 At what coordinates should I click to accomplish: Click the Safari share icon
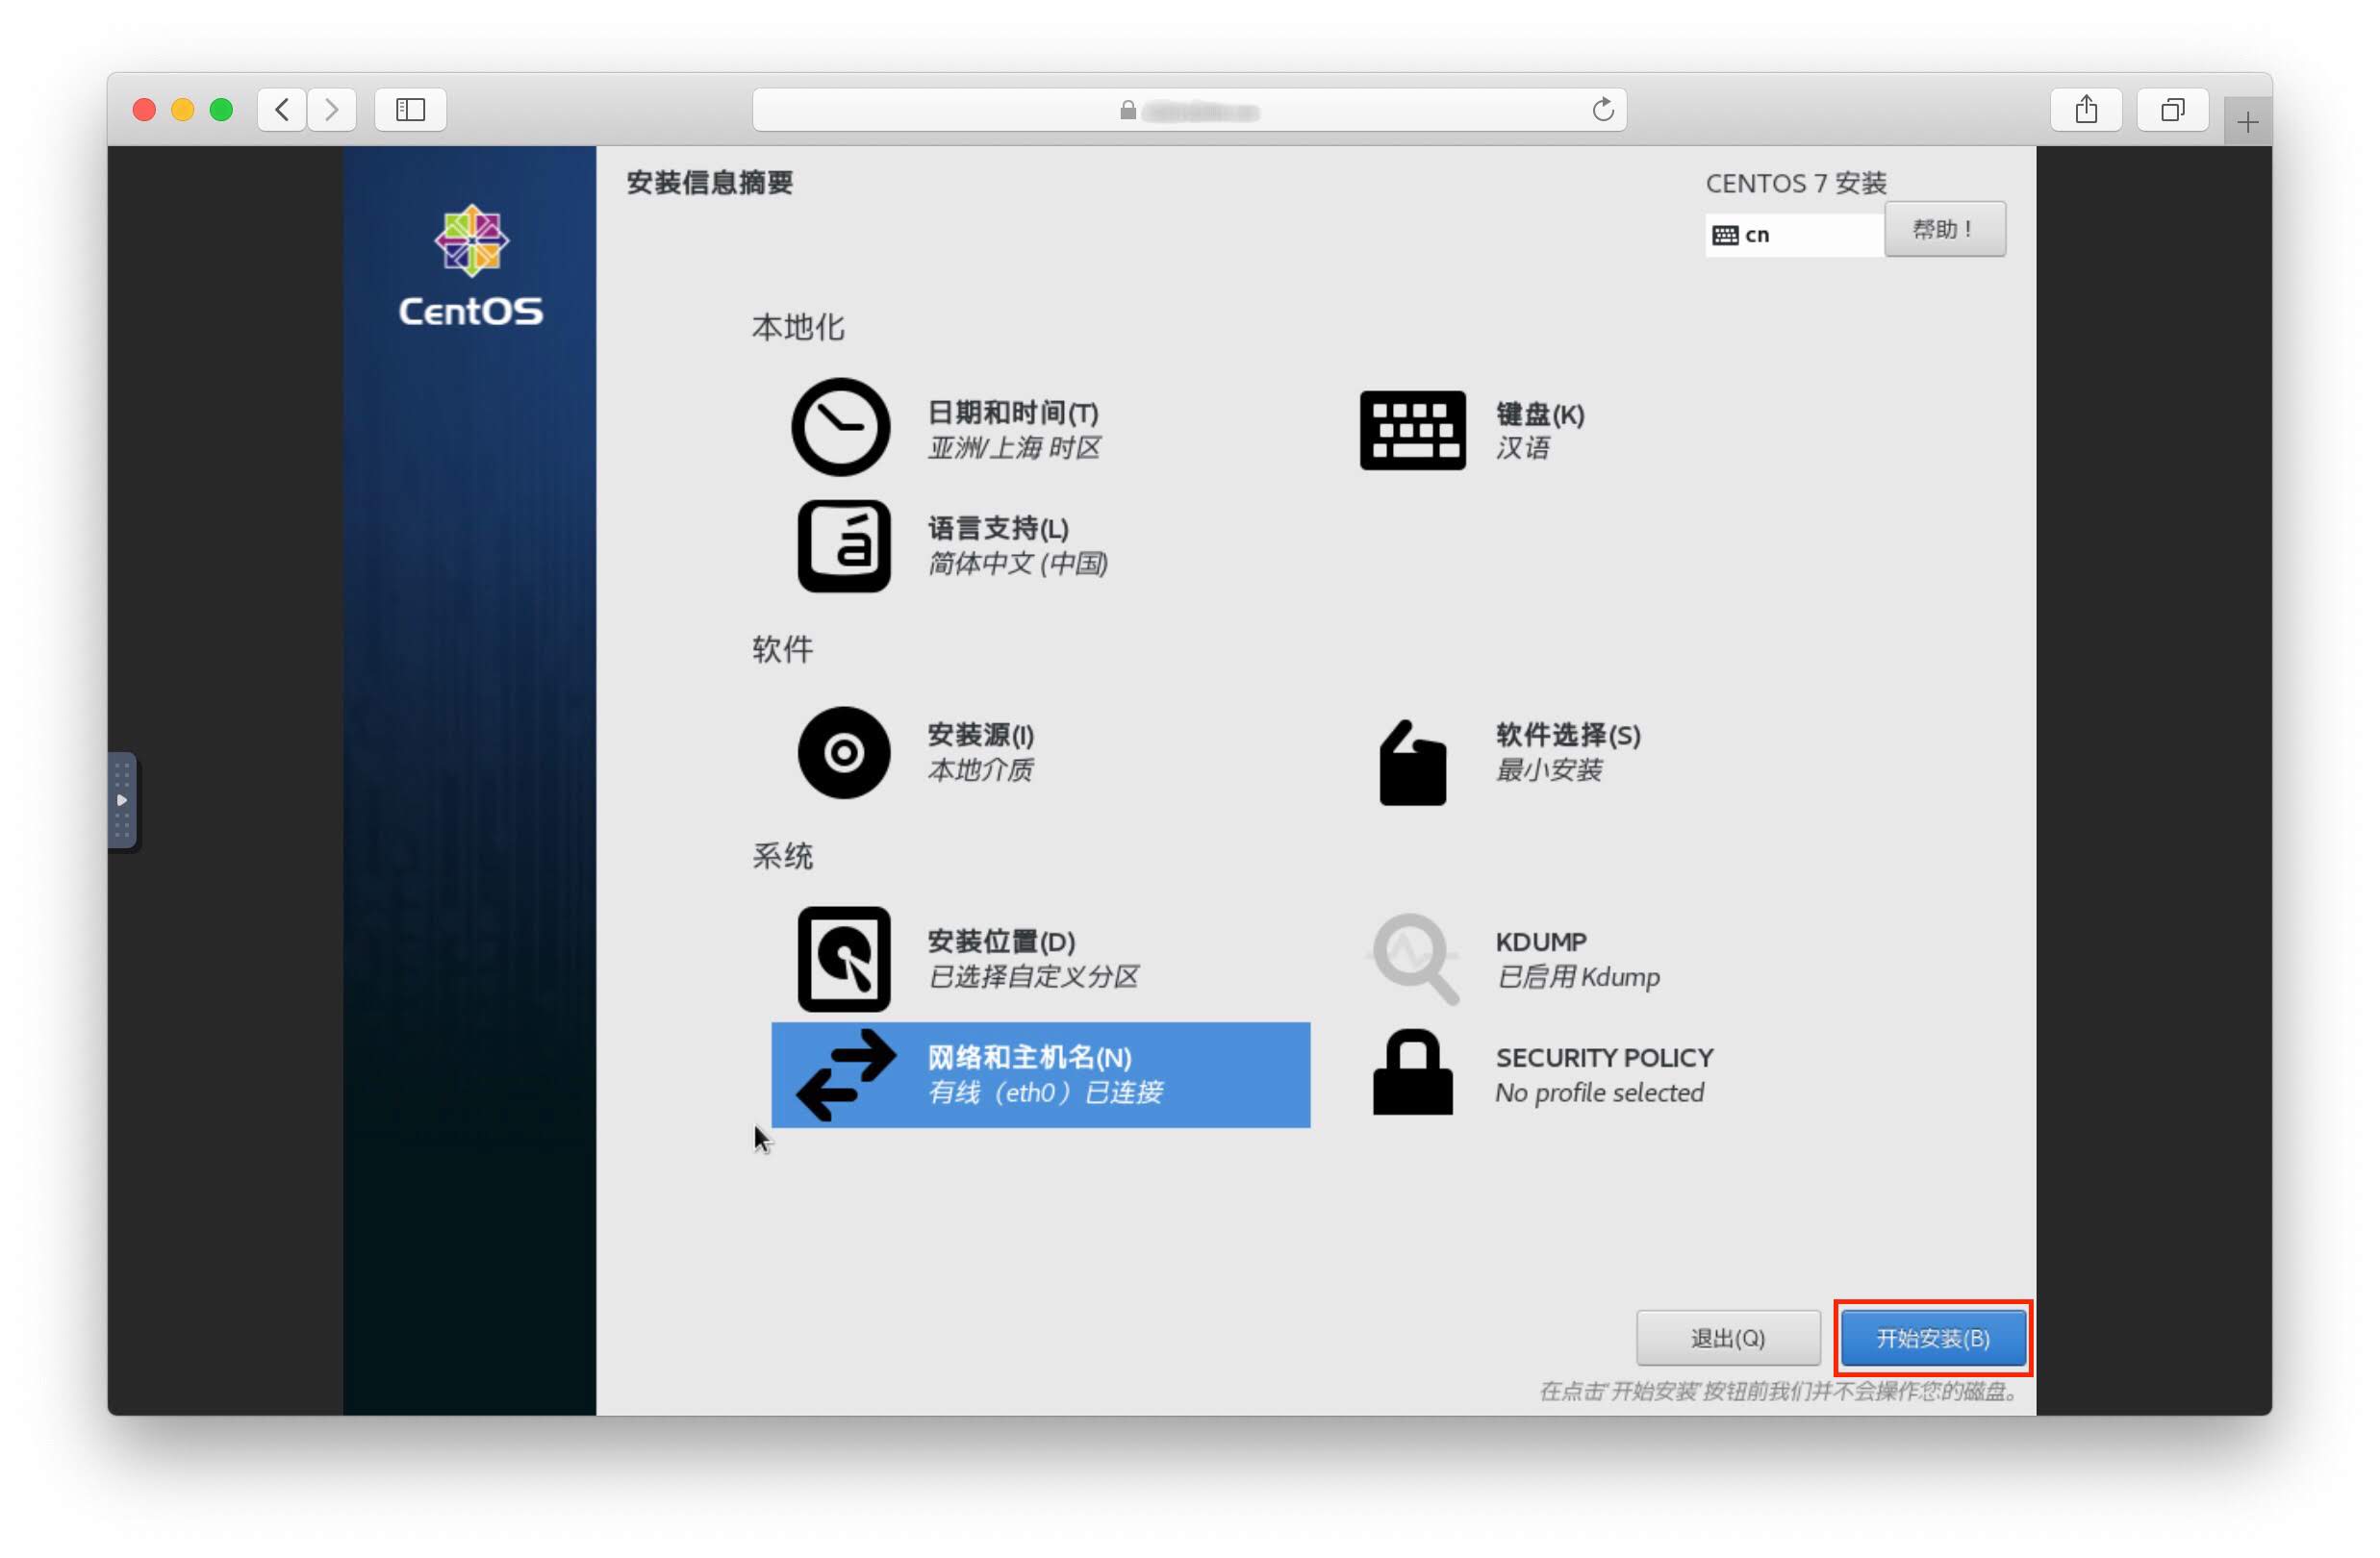point(2085,109)
